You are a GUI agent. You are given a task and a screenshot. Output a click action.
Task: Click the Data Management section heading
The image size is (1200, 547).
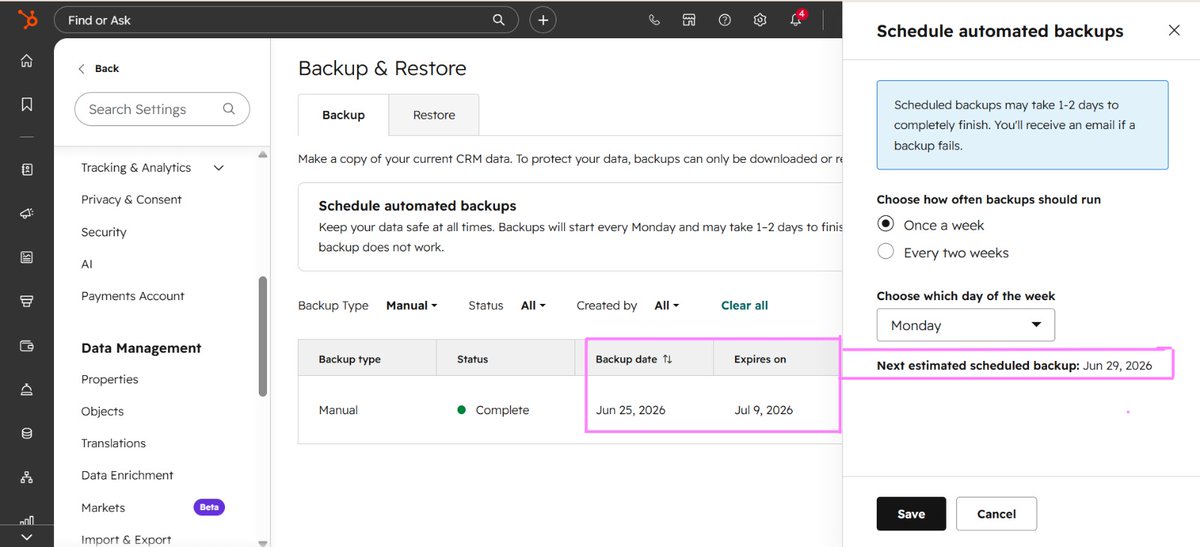[x=141, y=348]
